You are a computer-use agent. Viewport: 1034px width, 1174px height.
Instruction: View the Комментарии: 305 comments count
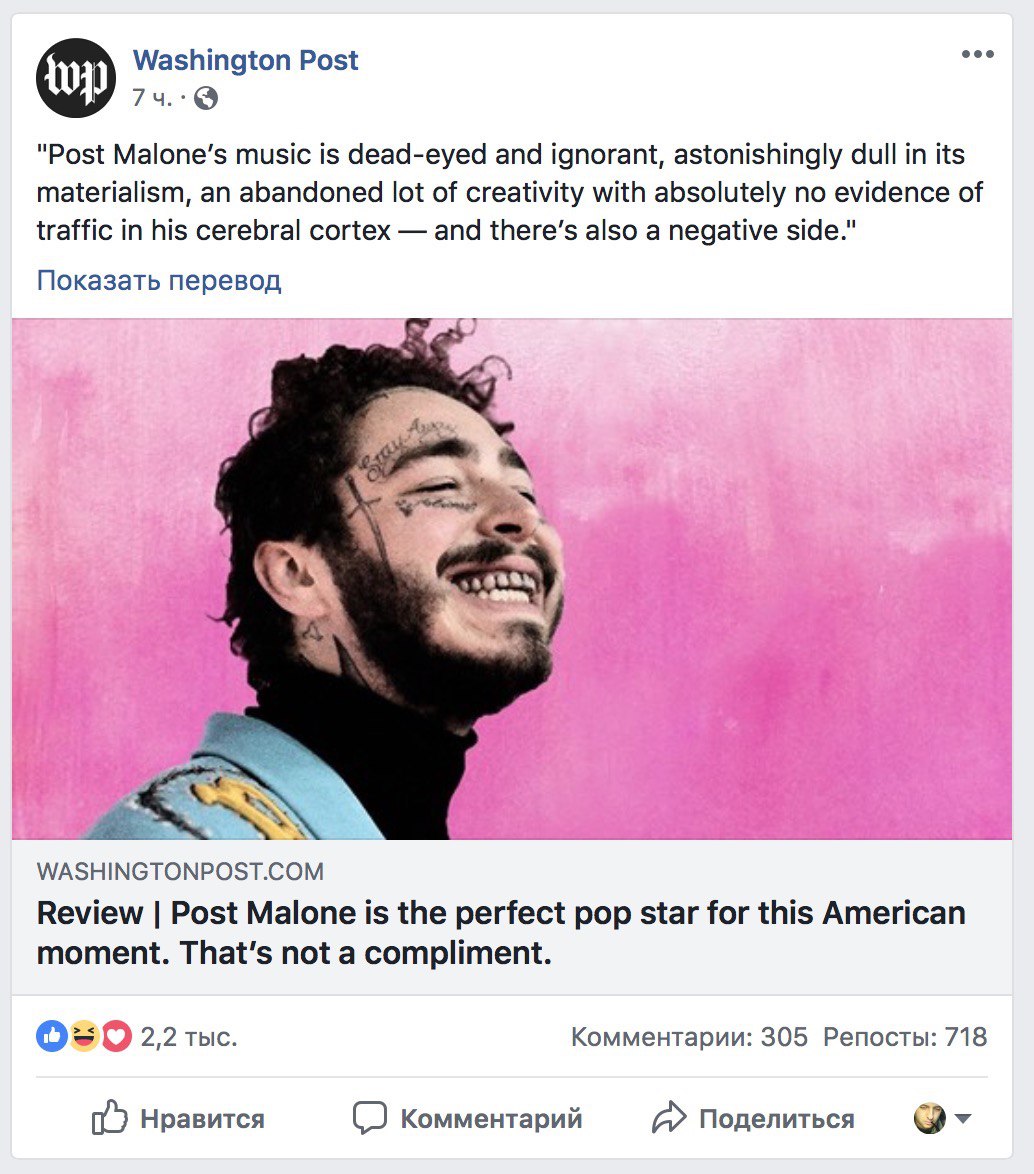(690, 1037)
